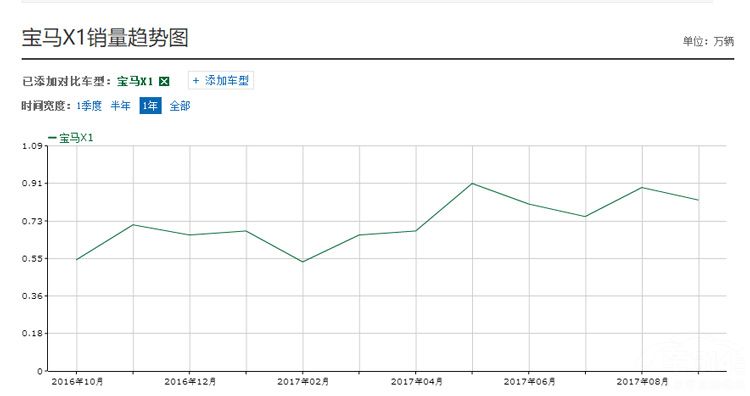Screen dimensions: 750x396
Task: Click the 0.91 y-axis value
Action: pos(32,183)
